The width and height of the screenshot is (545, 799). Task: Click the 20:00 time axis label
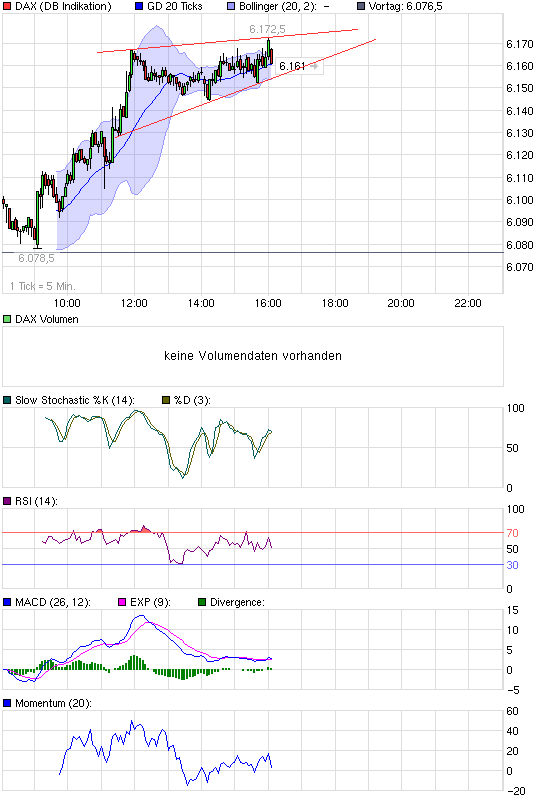coord(401,303)
